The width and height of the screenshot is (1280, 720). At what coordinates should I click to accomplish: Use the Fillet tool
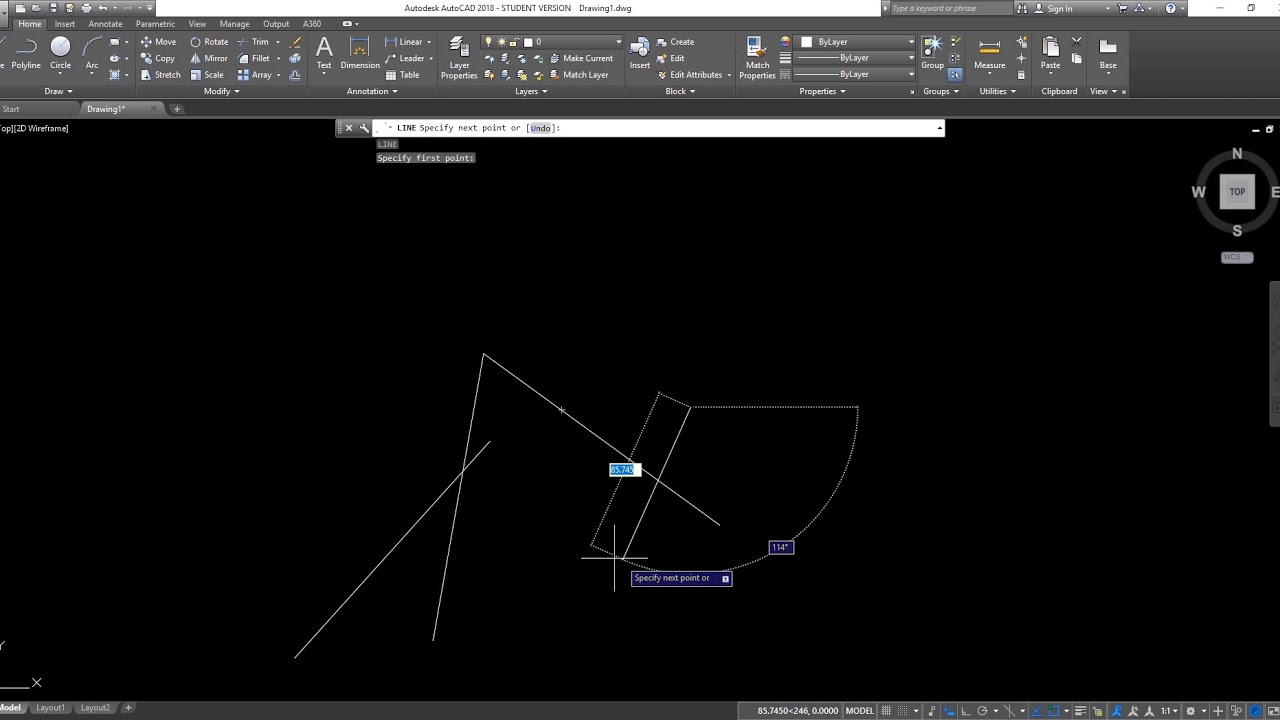click(x=254, y=58)
